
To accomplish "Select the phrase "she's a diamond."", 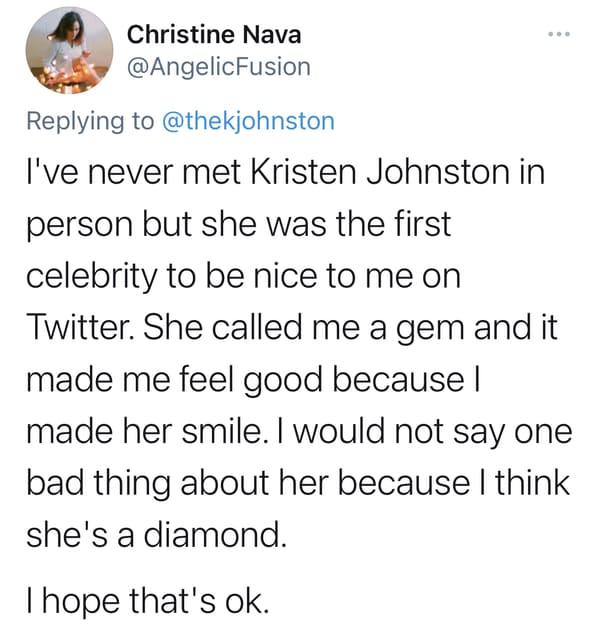I will point(156,534).
